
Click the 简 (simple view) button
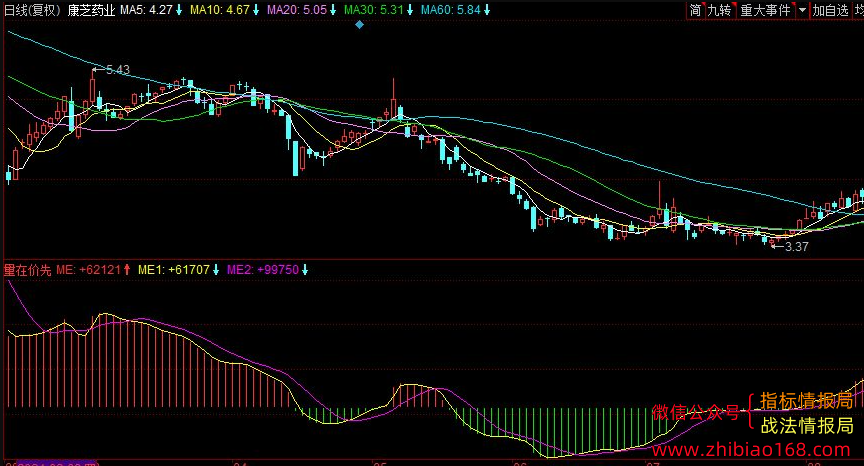point(695,10)
